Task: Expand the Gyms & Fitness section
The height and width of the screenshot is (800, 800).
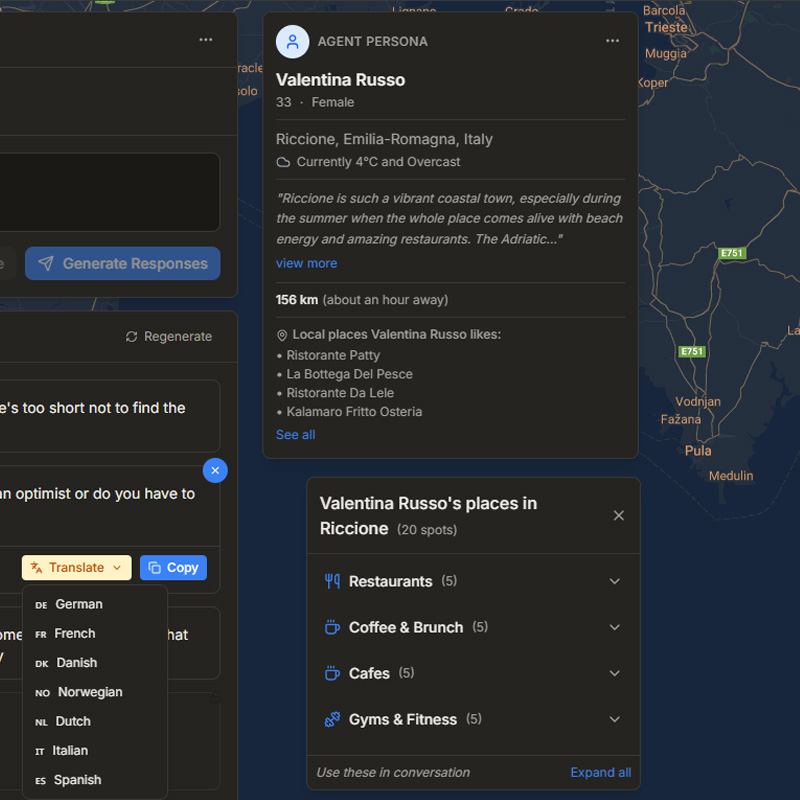Action: click(x=615, y=719)
